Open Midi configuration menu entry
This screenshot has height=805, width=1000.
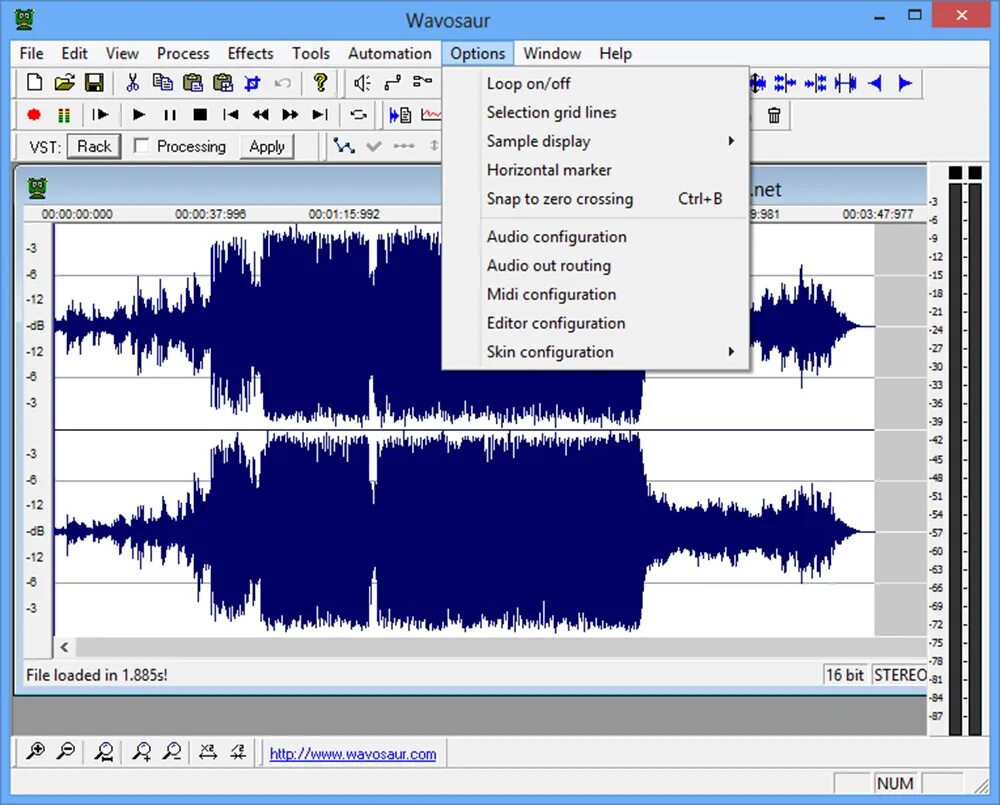tap(595, 294)
